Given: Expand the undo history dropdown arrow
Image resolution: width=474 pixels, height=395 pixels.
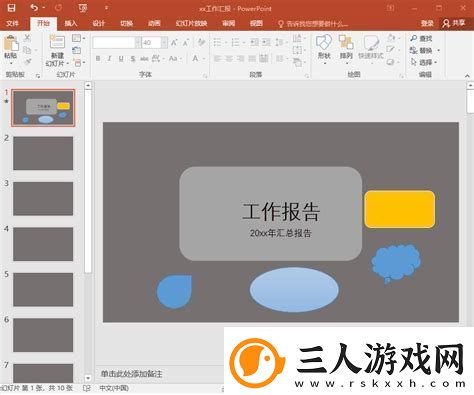Looking at the screenshot, I should (44, 8).
